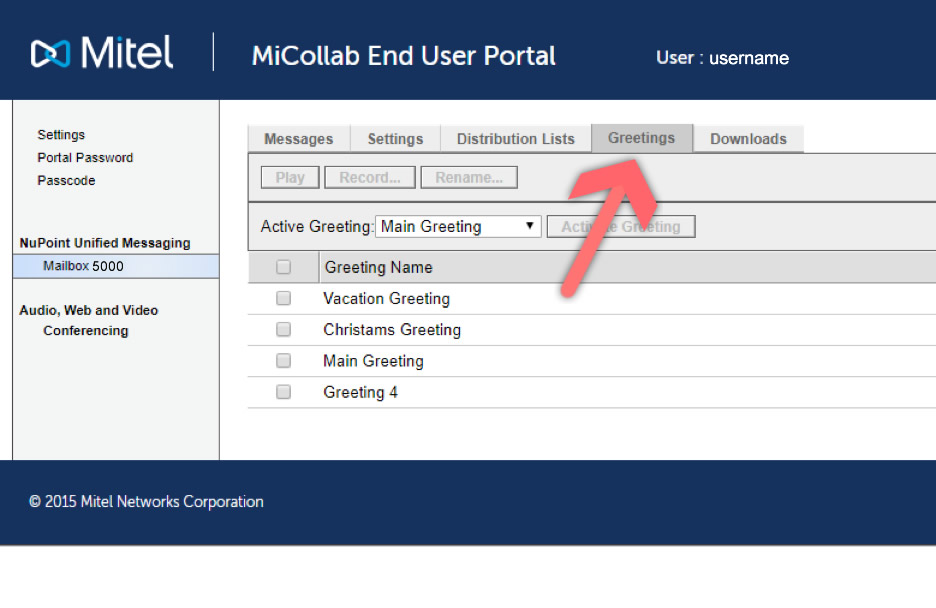Screen dimensions: 936x608
Task: Click the NuPoint Unified Messaging heading
Action: tap(105, 243)
